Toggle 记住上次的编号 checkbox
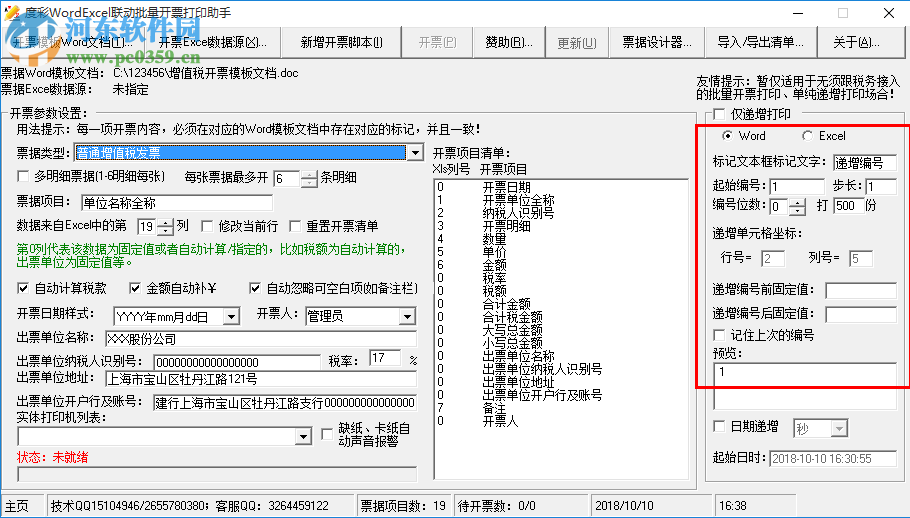 point(719,335)
